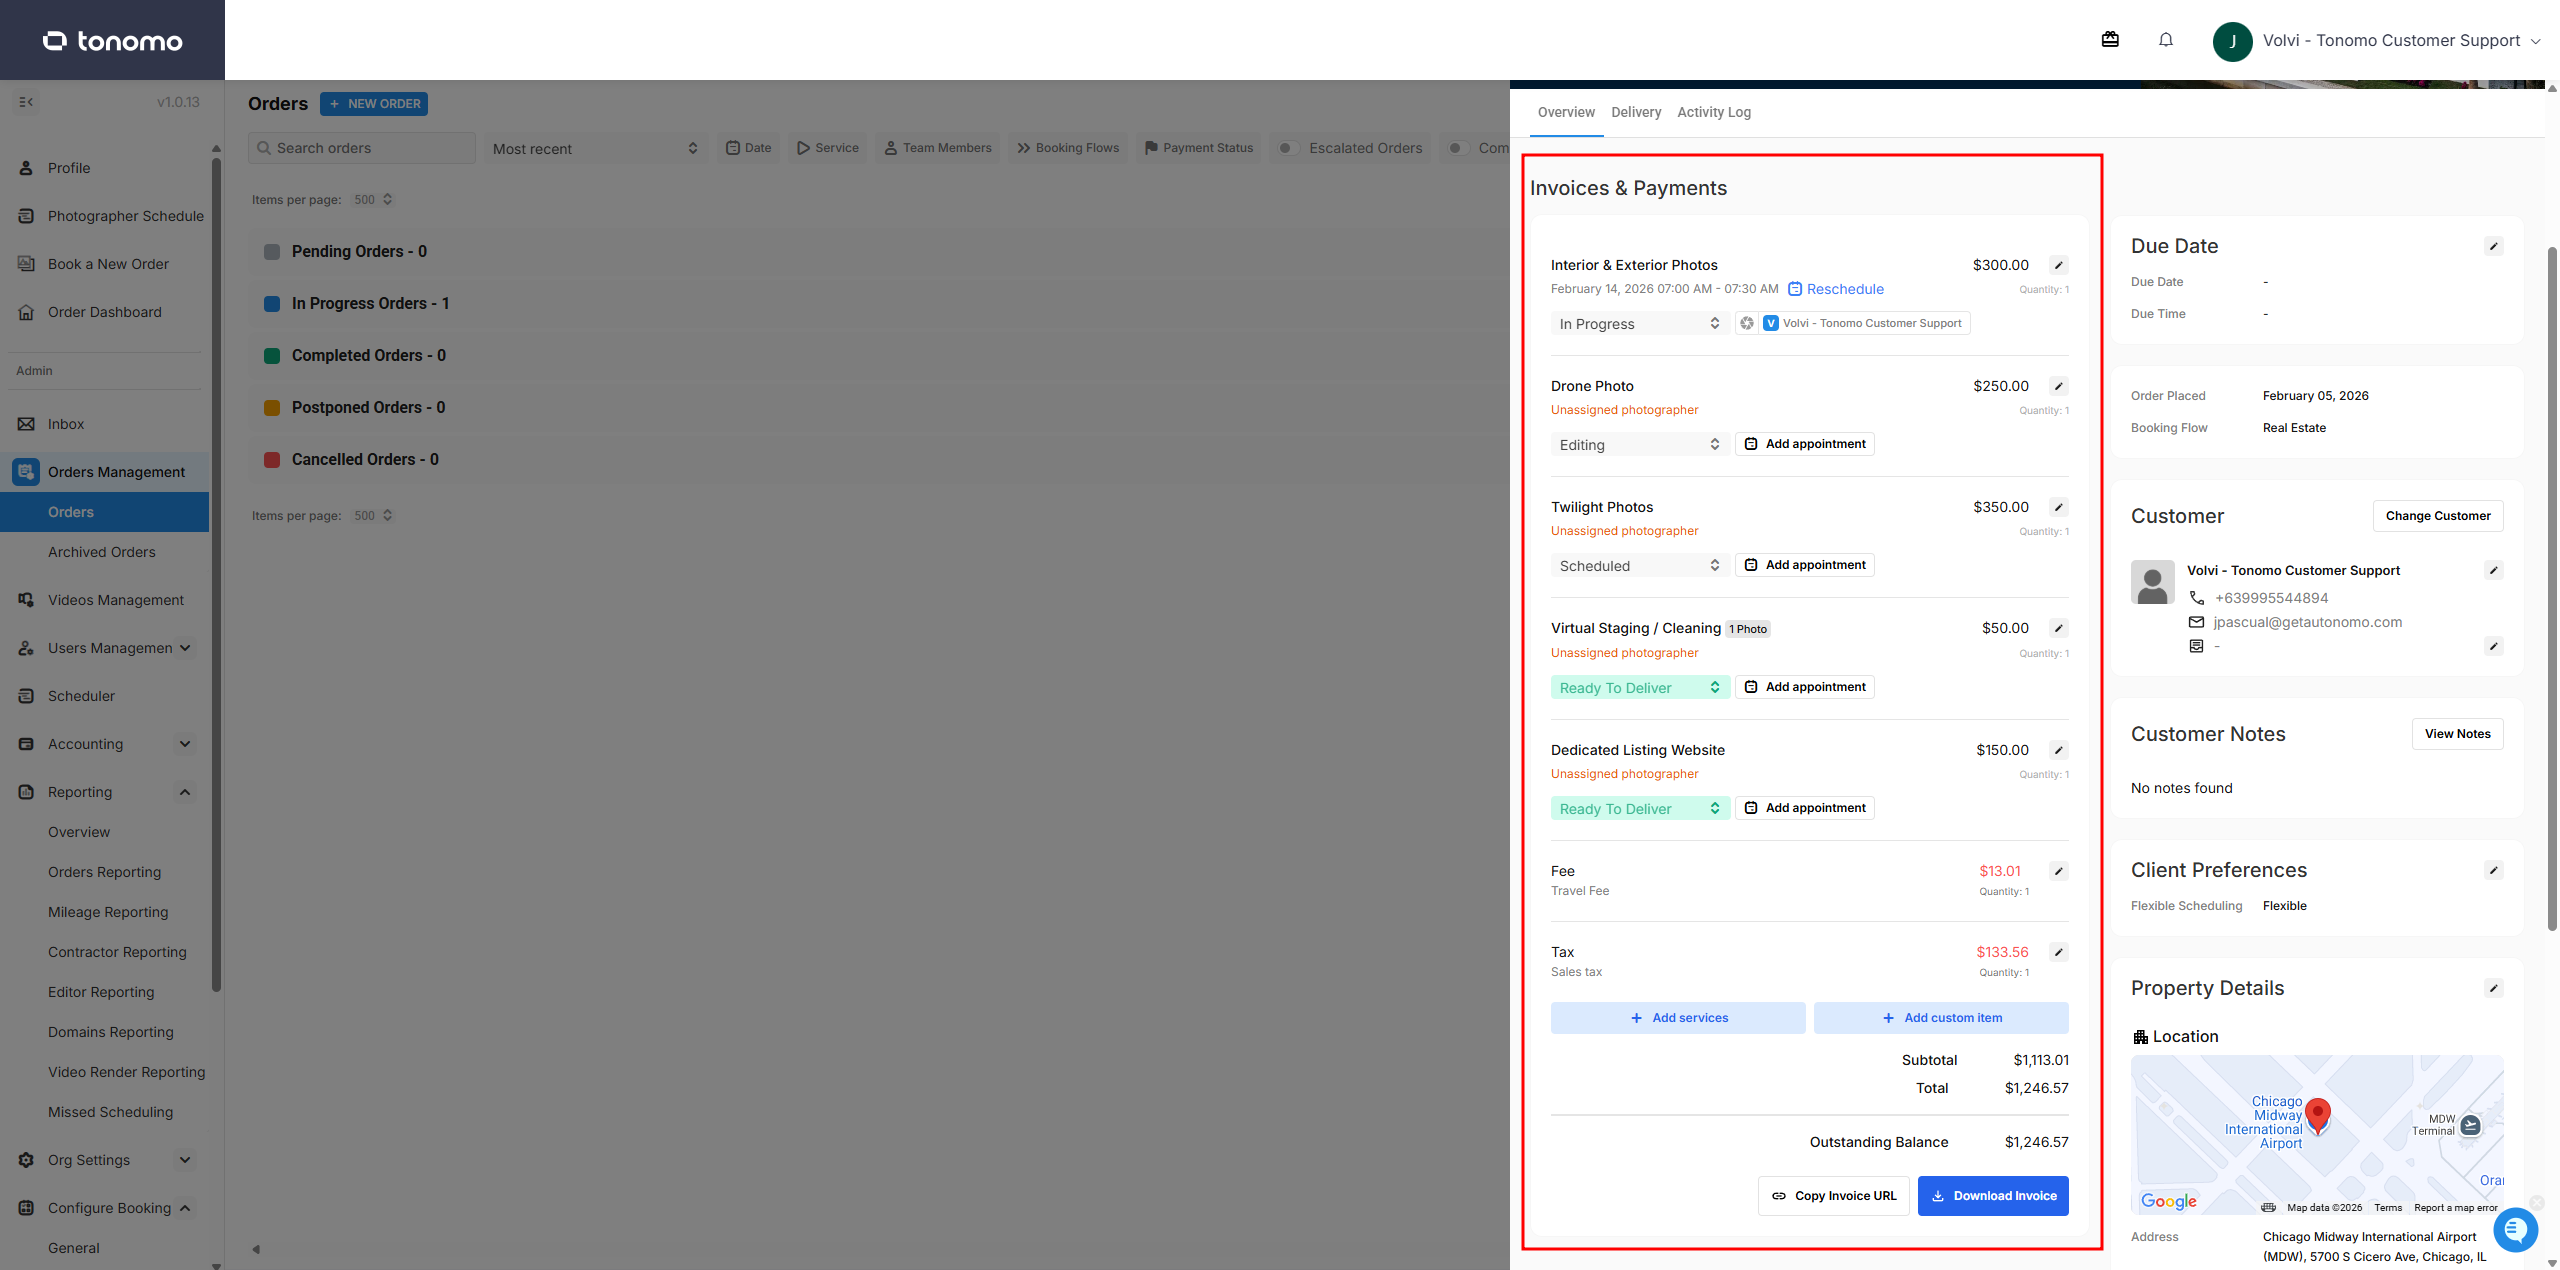Image resolution: width=2560 pixels, height=1270 pixels.
Task: Collapse the Reporting sidebar menu
Action: (x=185, y=792)
